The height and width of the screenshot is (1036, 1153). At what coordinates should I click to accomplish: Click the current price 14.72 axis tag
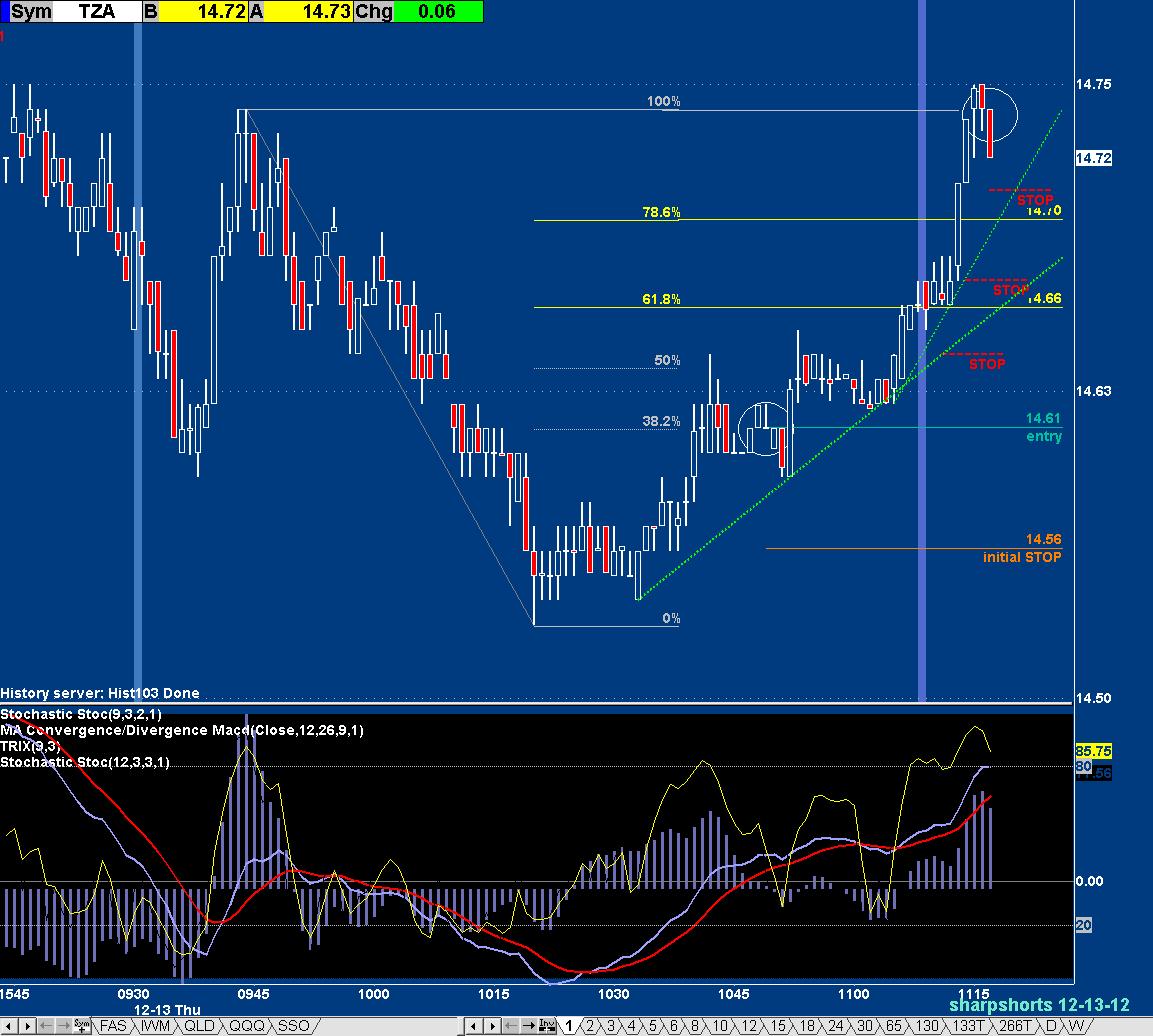(x=1093, y=158)
